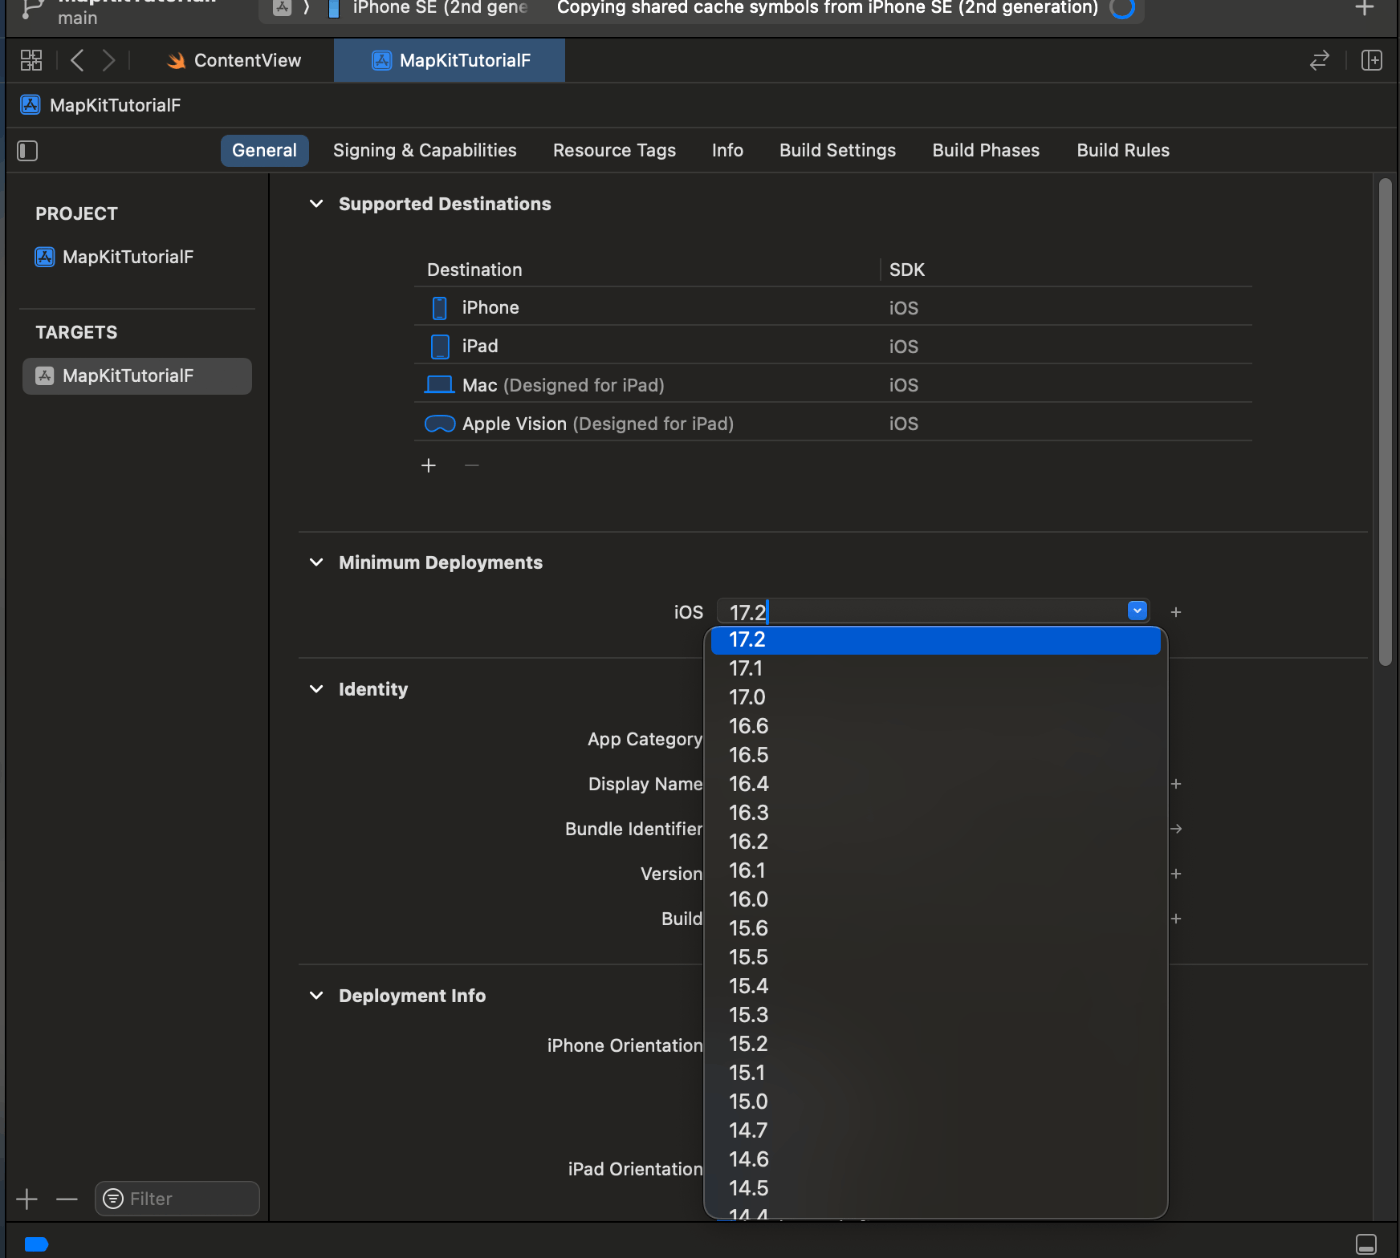Click the targets Filter field
The image size is (1400, 1258).
click(177, 1199)
